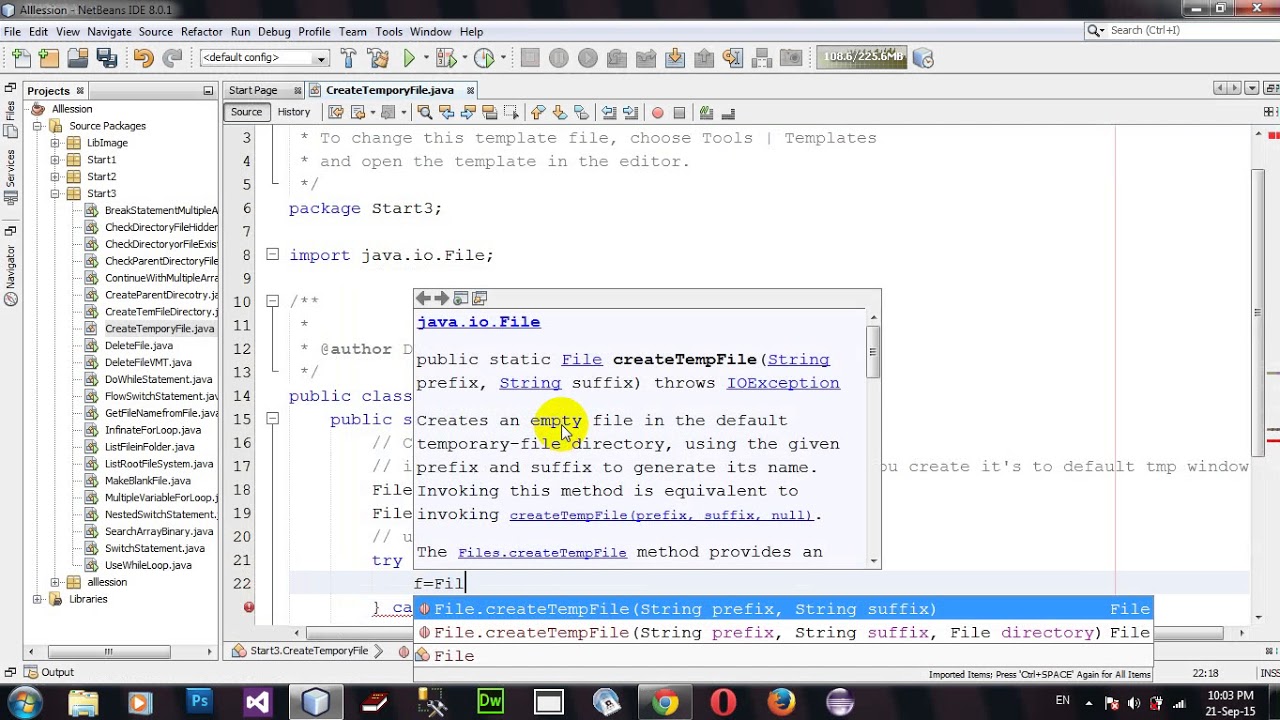Click the New File toolbar icon
This screenshot has height=720, width=1280.
[21, 58]
